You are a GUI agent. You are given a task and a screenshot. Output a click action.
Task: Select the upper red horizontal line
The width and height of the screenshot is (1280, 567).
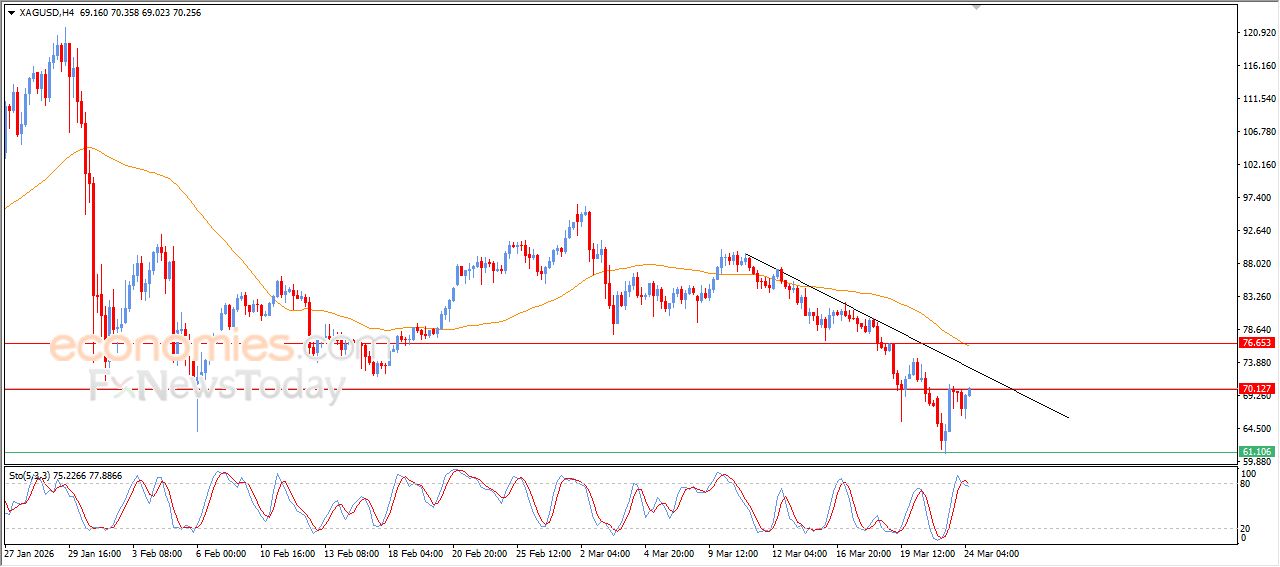click(x=600, y=343)
